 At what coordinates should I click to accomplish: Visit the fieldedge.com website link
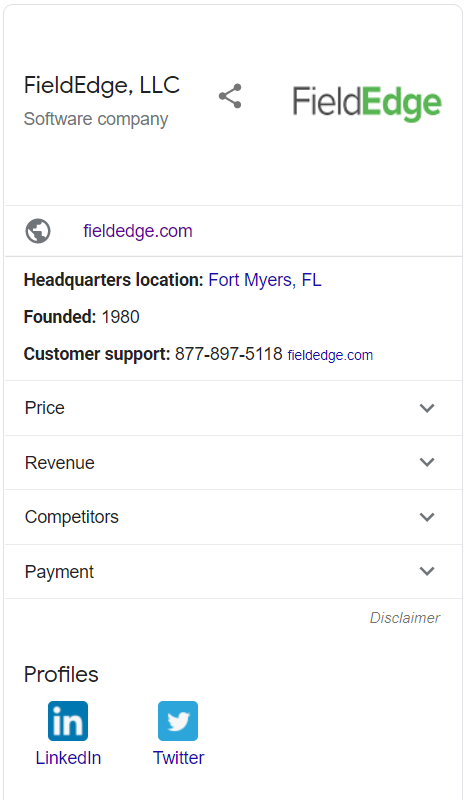click(138, 231)
